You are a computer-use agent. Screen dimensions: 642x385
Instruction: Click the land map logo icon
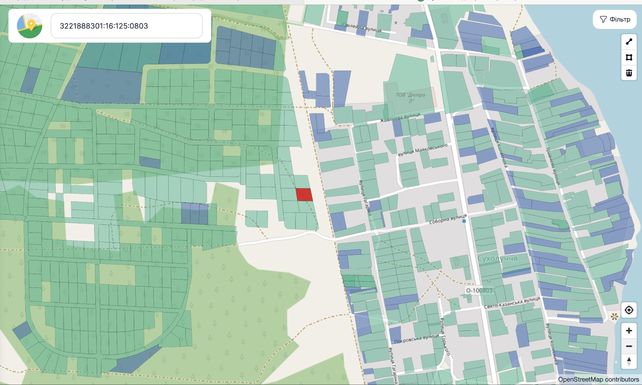(29, 25)
